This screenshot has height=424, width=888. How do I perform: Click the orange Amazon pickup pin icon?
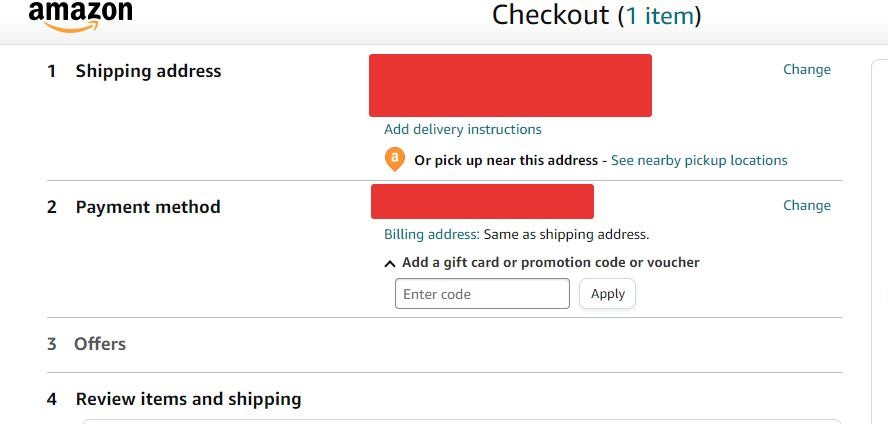coord(395,160)
